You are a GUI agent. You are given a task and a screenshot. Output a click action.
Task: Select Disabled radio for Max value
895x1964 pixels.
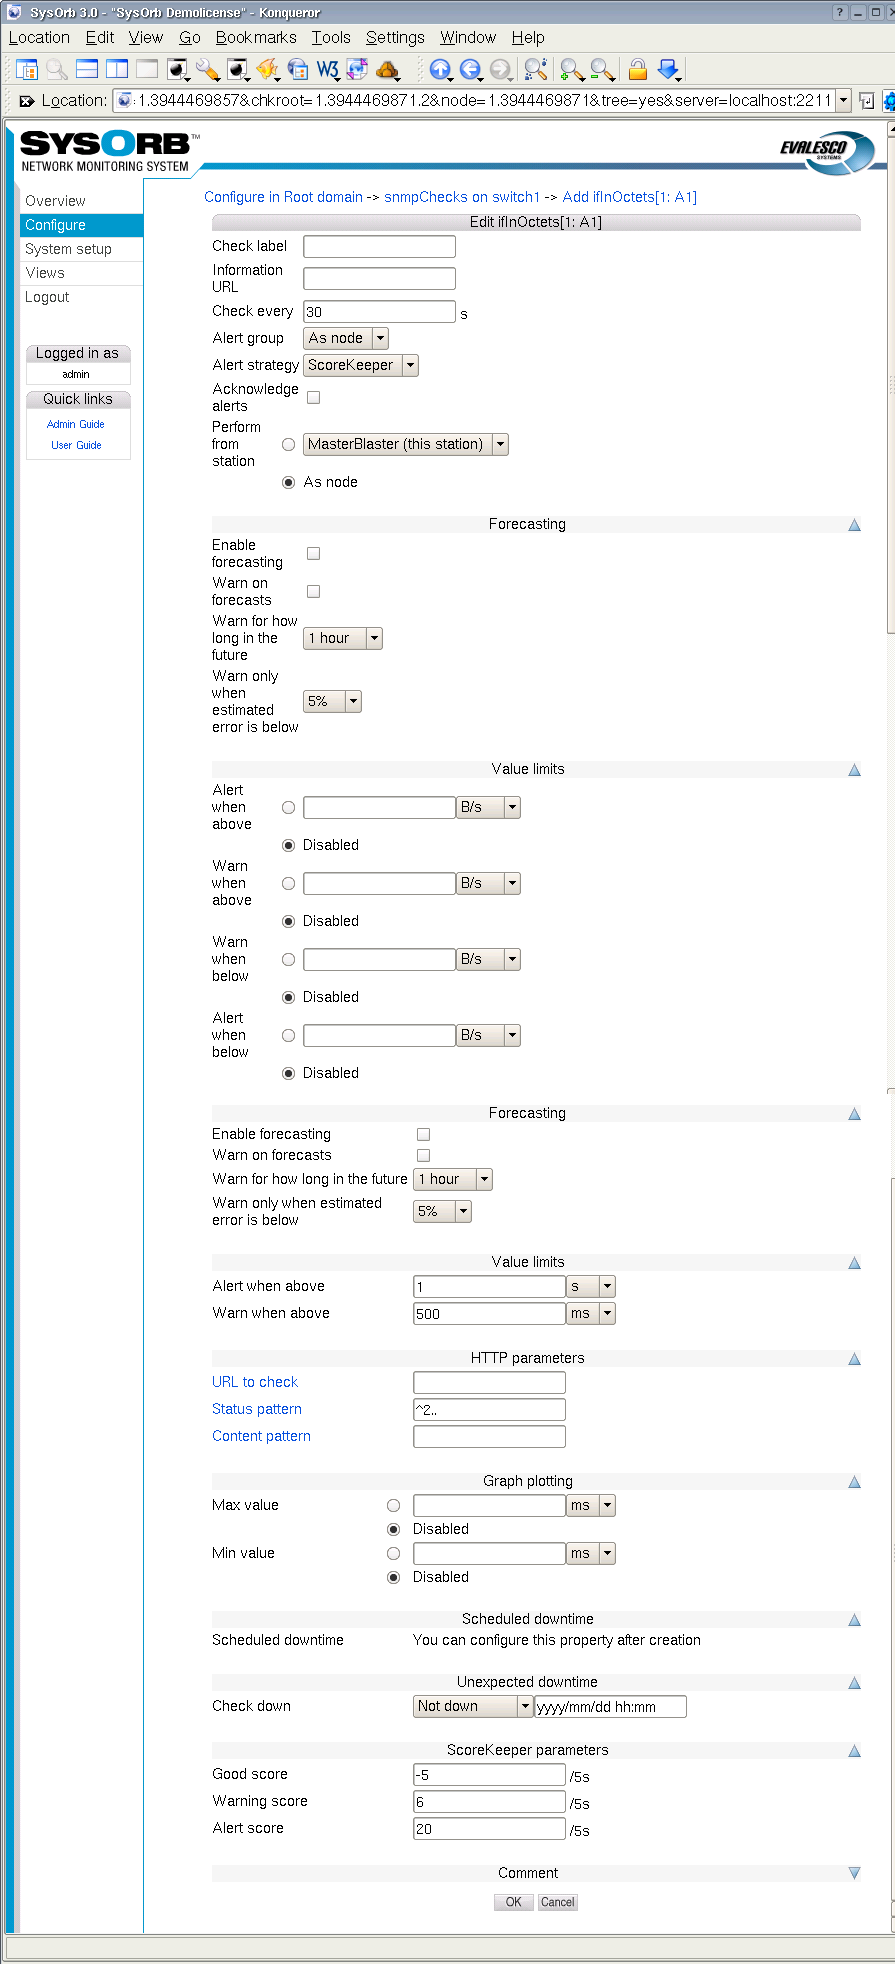coord(393,1529)
